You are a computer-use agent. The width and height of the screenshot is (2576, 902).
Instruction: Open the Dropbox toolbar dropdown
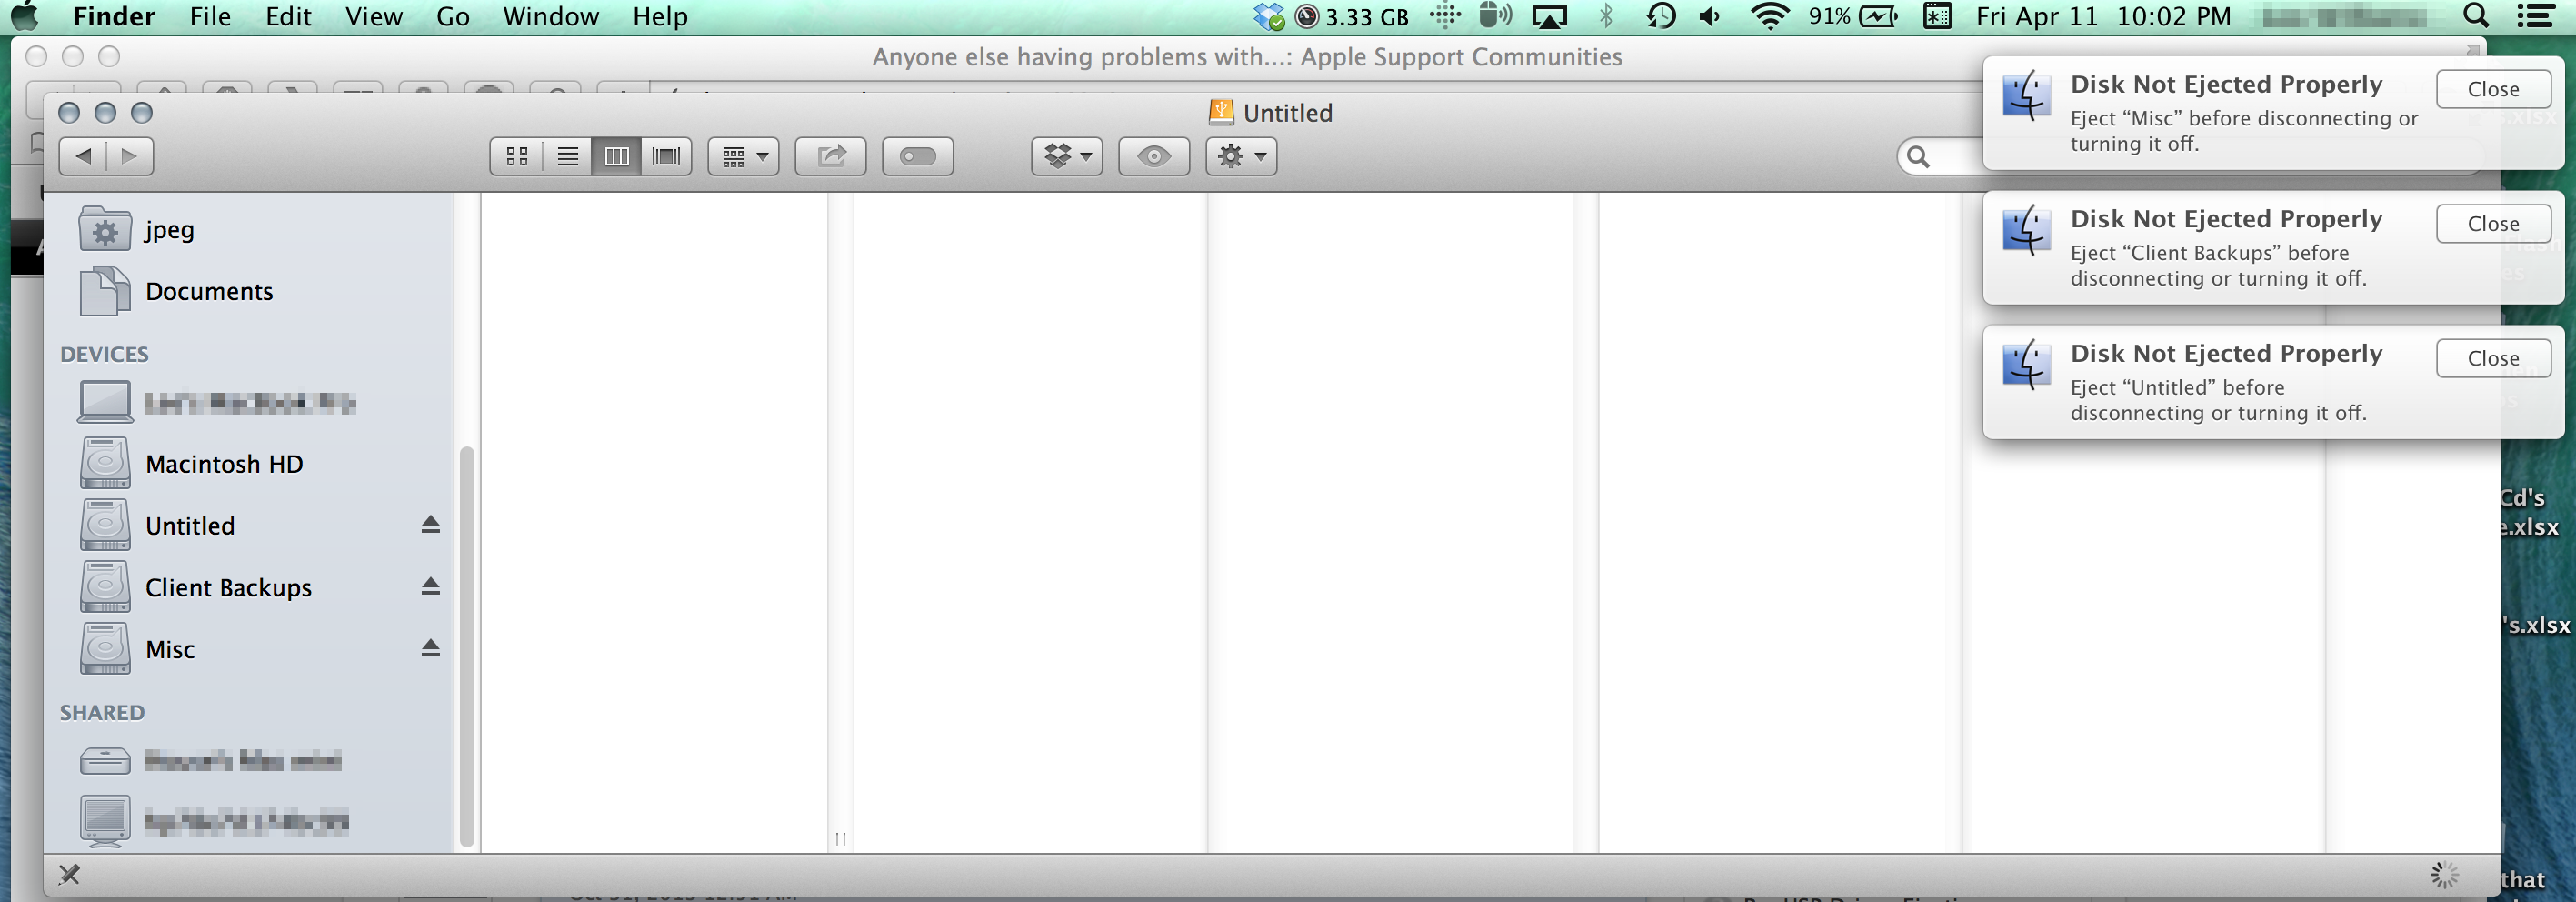(x=1067, y=156)
